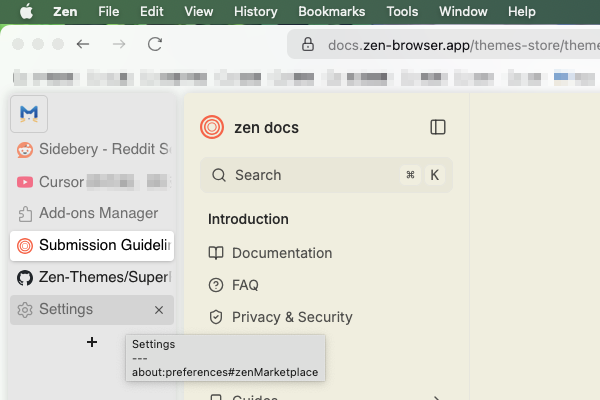The width and height of the screenshot is (600, 400).
Task: Open the History menu
Action: click(x=256, y=11)
